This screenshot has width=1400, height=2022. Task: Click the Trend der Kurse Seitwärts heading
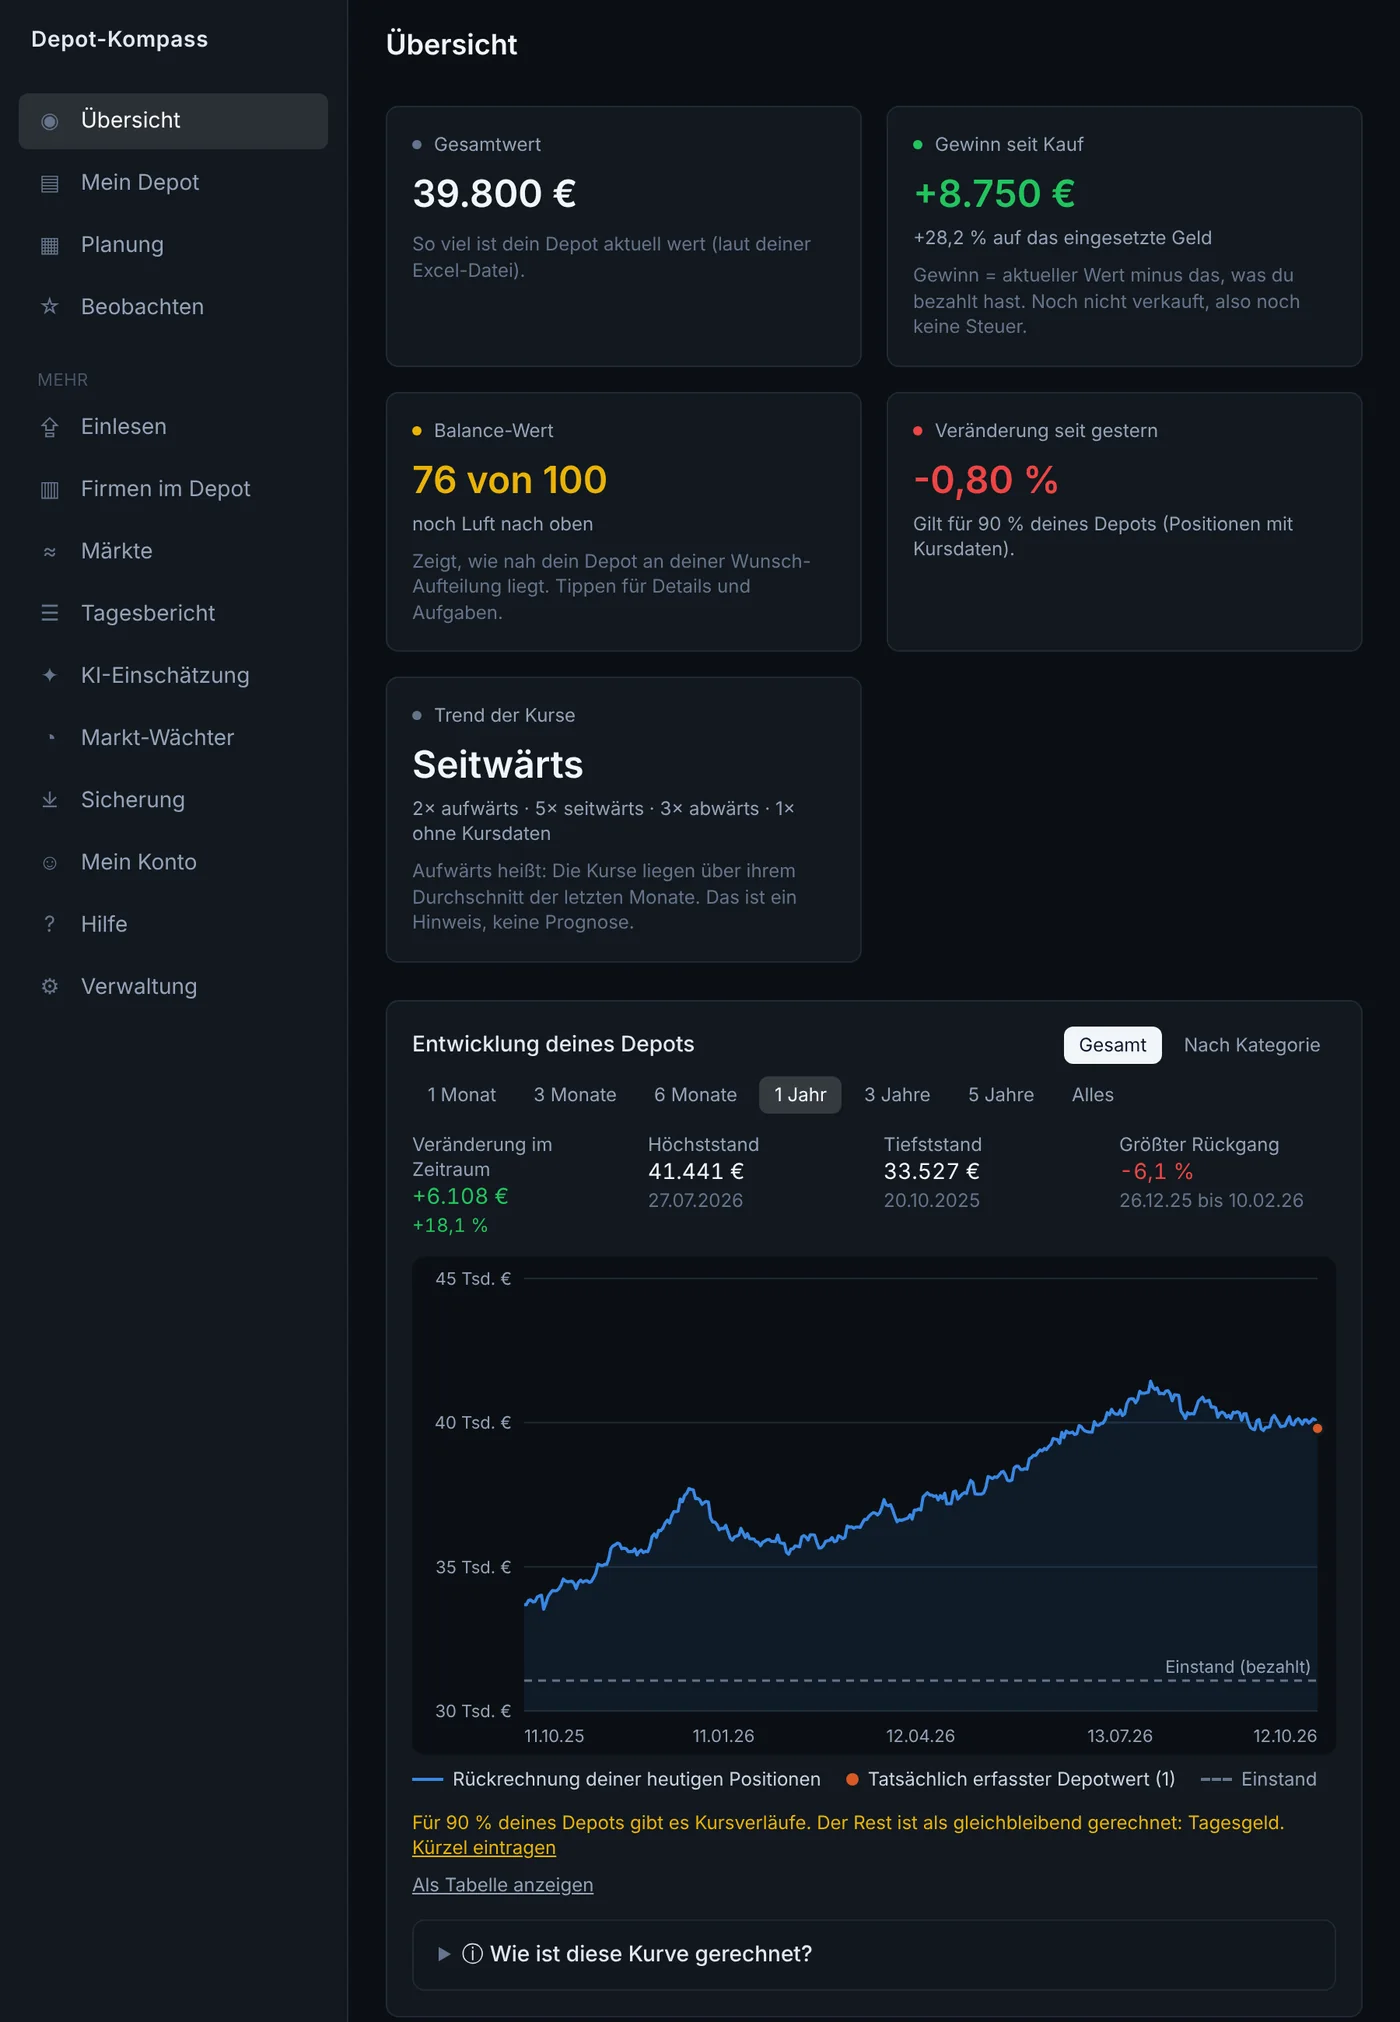pyautogui.click(x=498, y=765)
